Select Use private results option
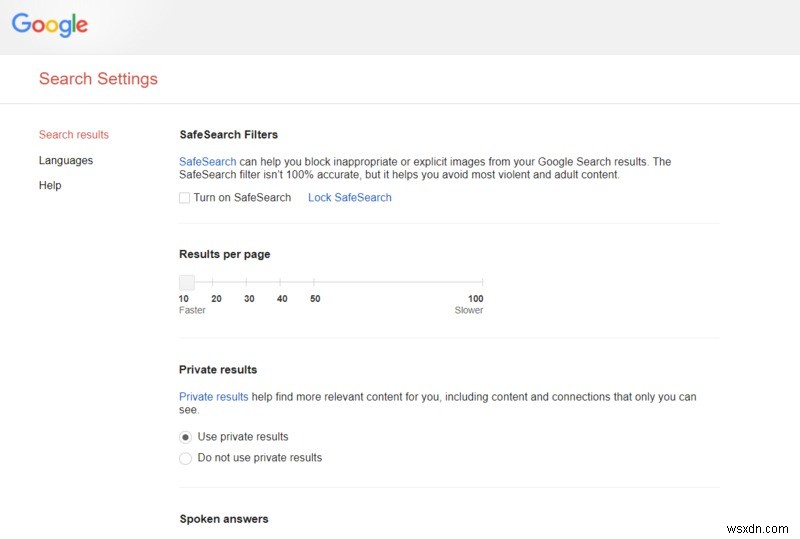Viewport: 800px width, 539px height. (185, 437)
